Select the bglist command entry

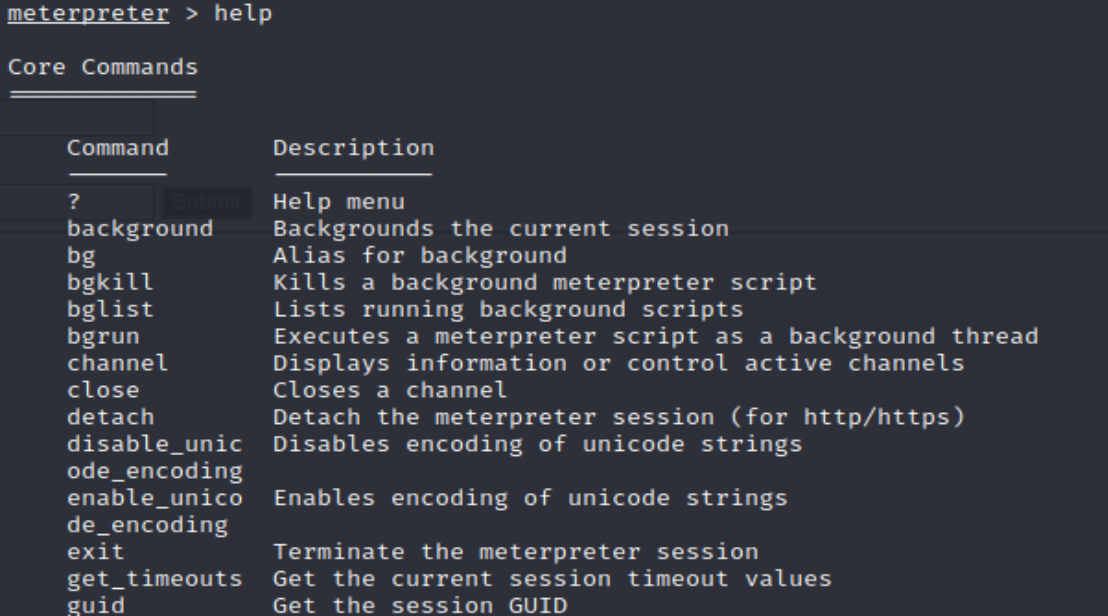point(110,309)
